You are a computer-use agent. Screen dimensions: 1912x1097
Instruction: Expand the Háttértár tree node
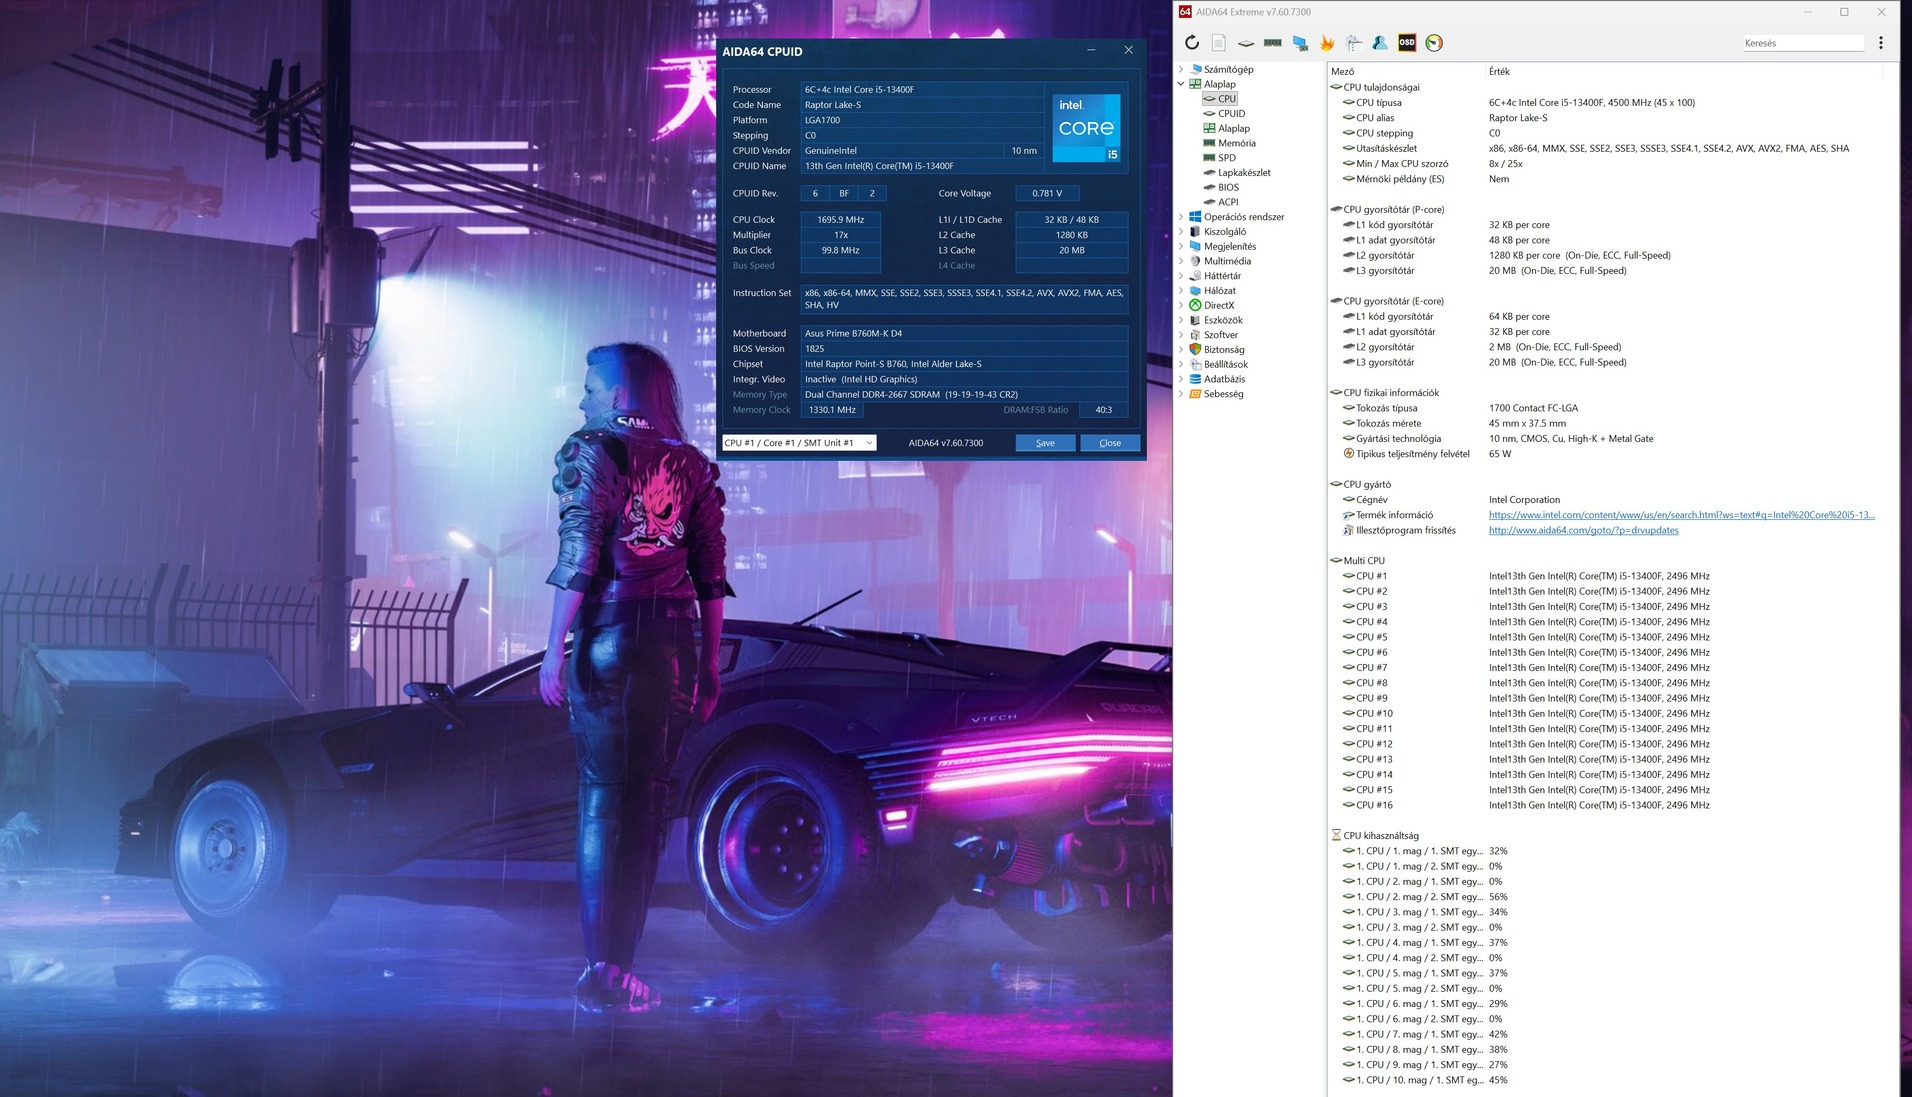1181,276
